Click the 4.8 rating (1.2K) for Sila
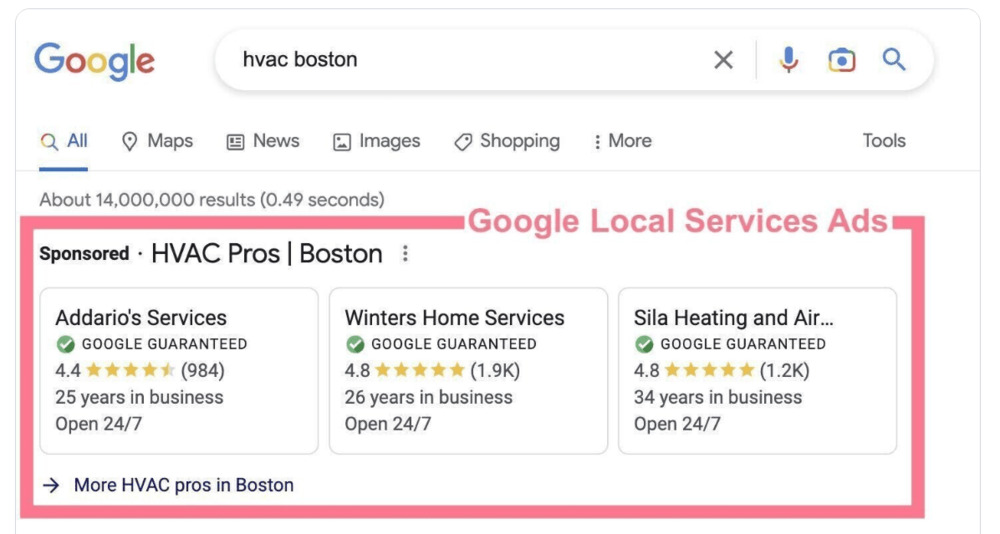This screenshot has width=1000, height=534. pos(721,370)
